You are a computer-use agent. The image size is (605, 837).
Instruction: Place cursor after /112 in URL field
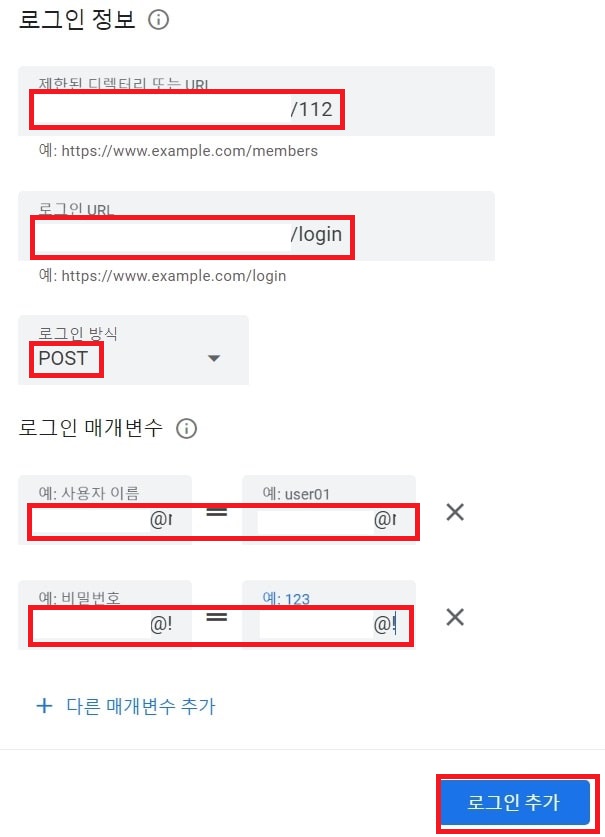point(334,109)
